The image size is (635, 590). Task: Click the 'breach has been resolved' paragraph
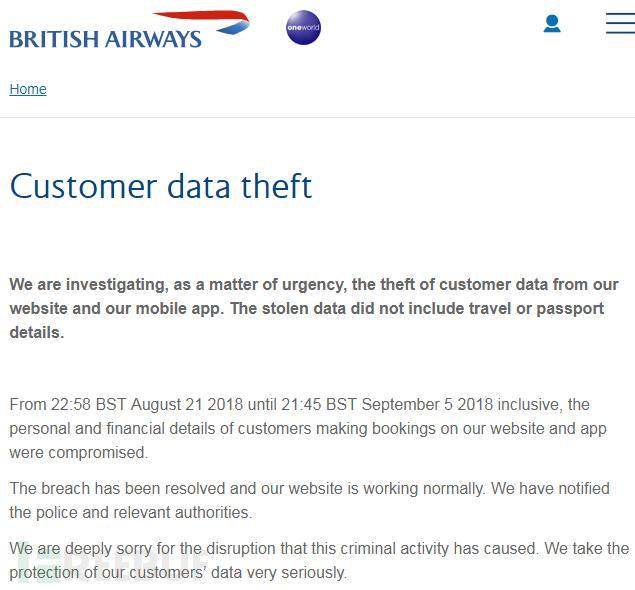pyautogui.click(x=310, y=500)
